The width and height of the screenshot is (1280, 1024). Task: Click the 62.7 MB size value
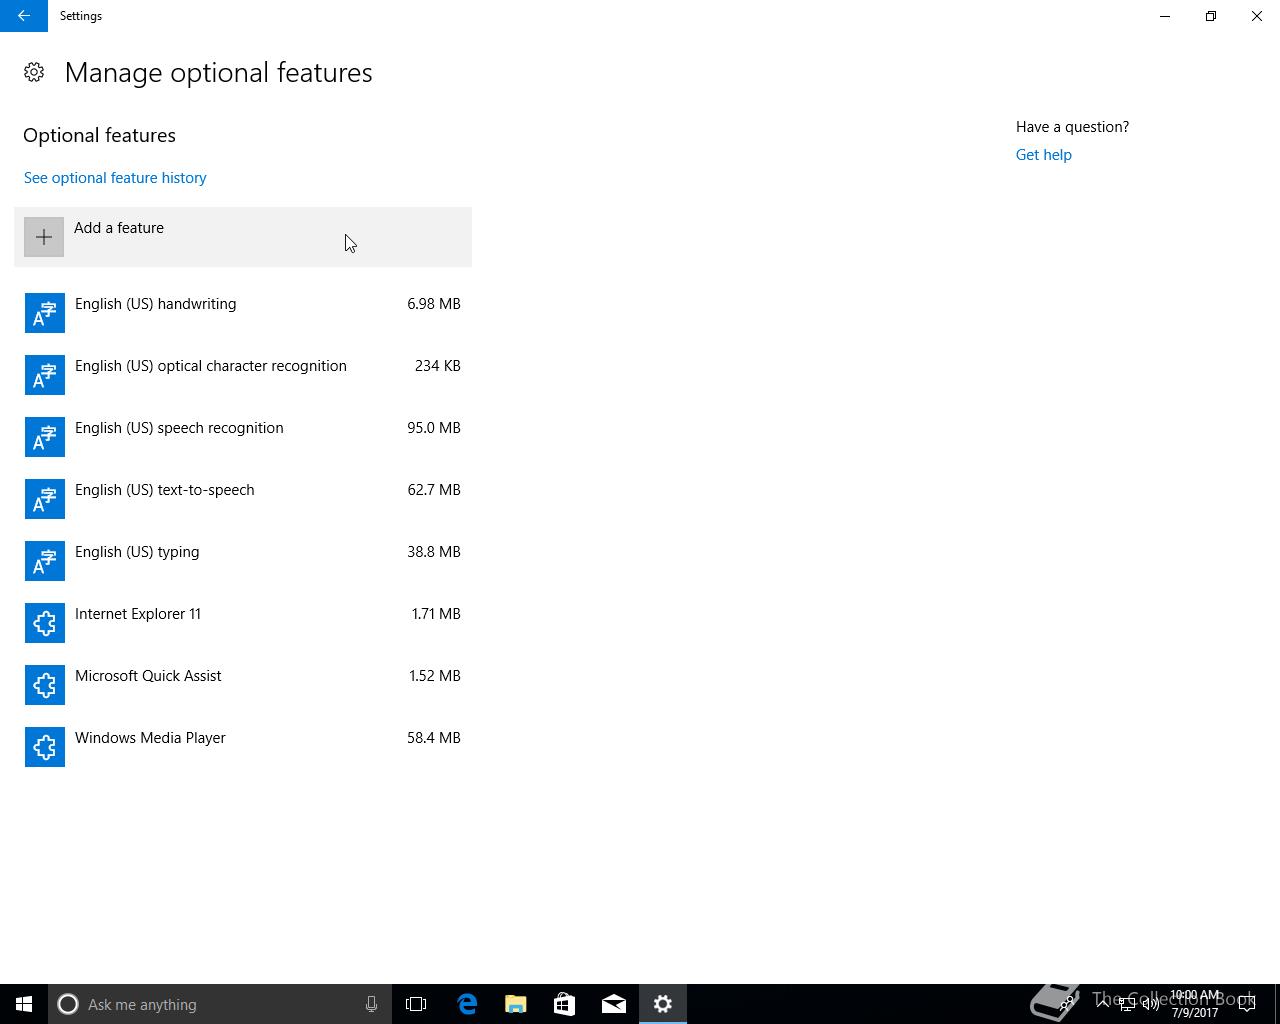click(x=434, y=490)
